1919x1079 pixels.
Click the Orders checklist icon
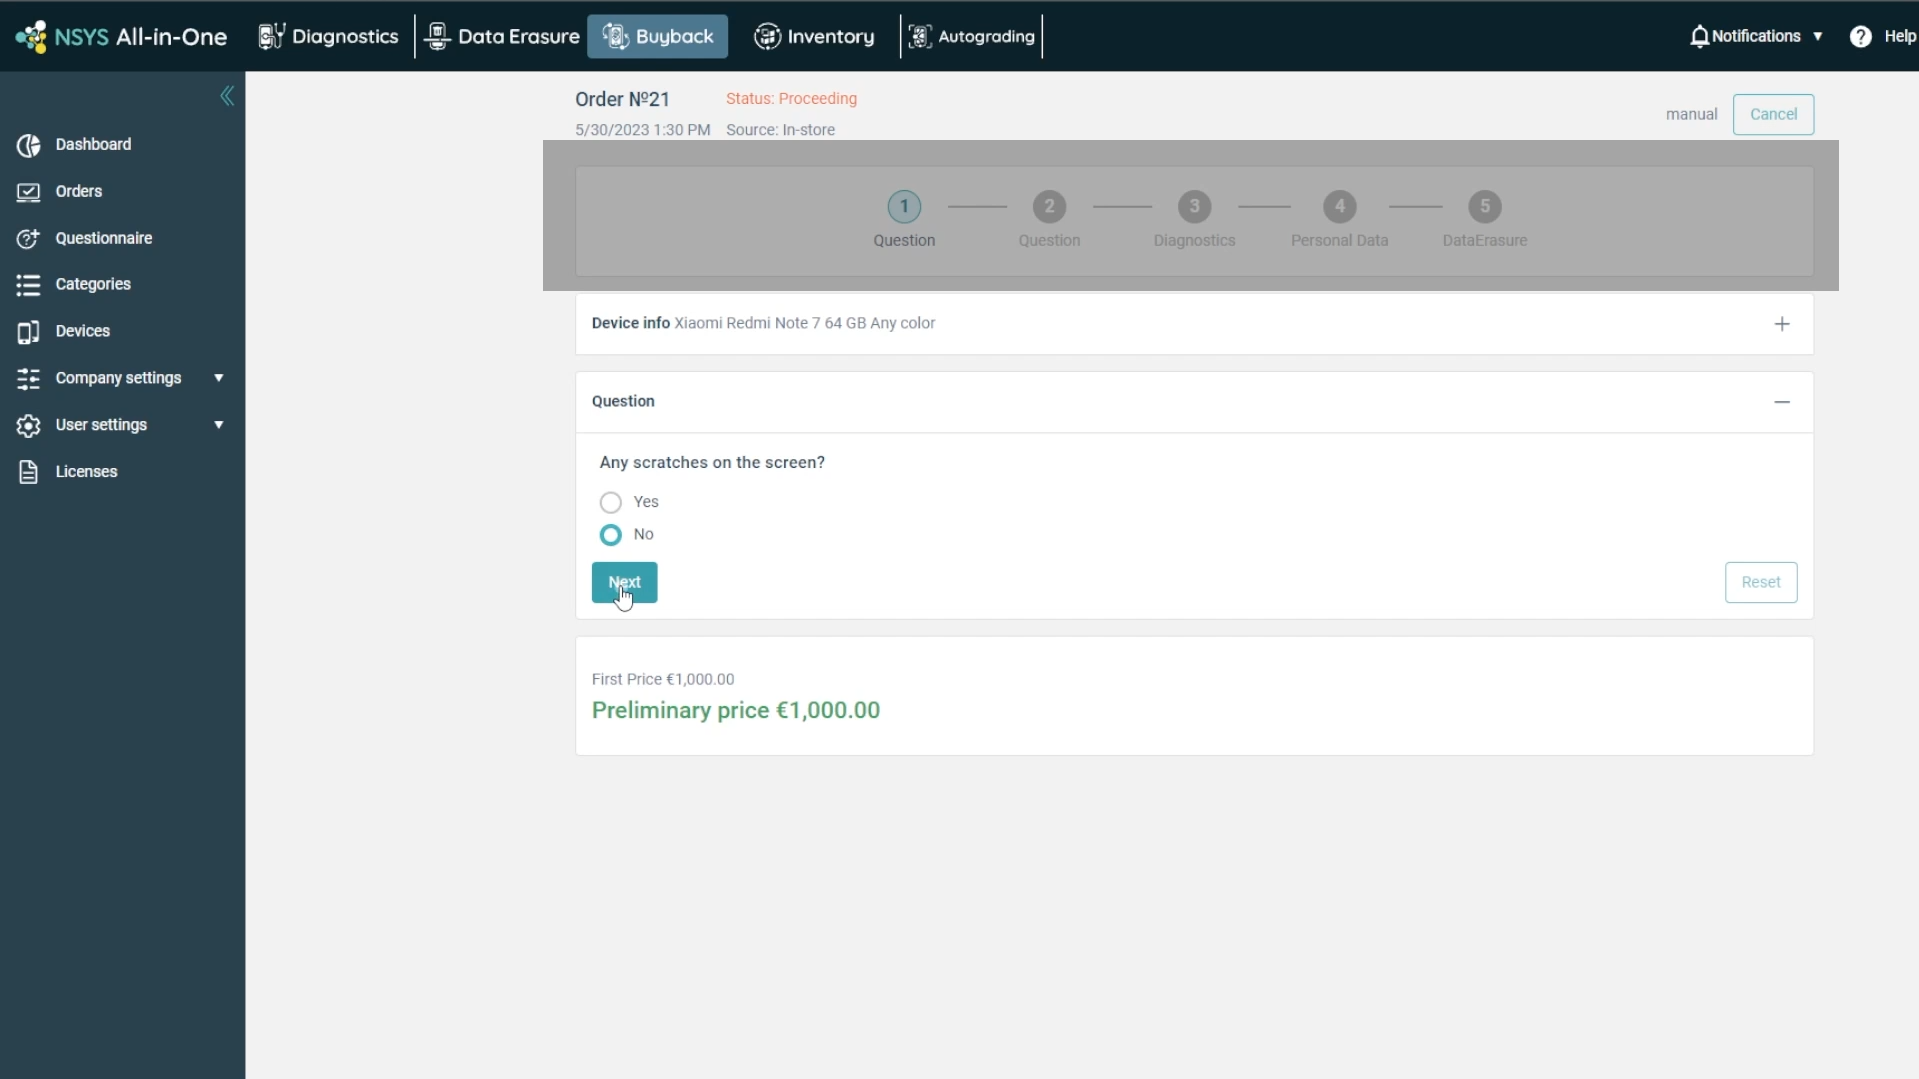28,192
